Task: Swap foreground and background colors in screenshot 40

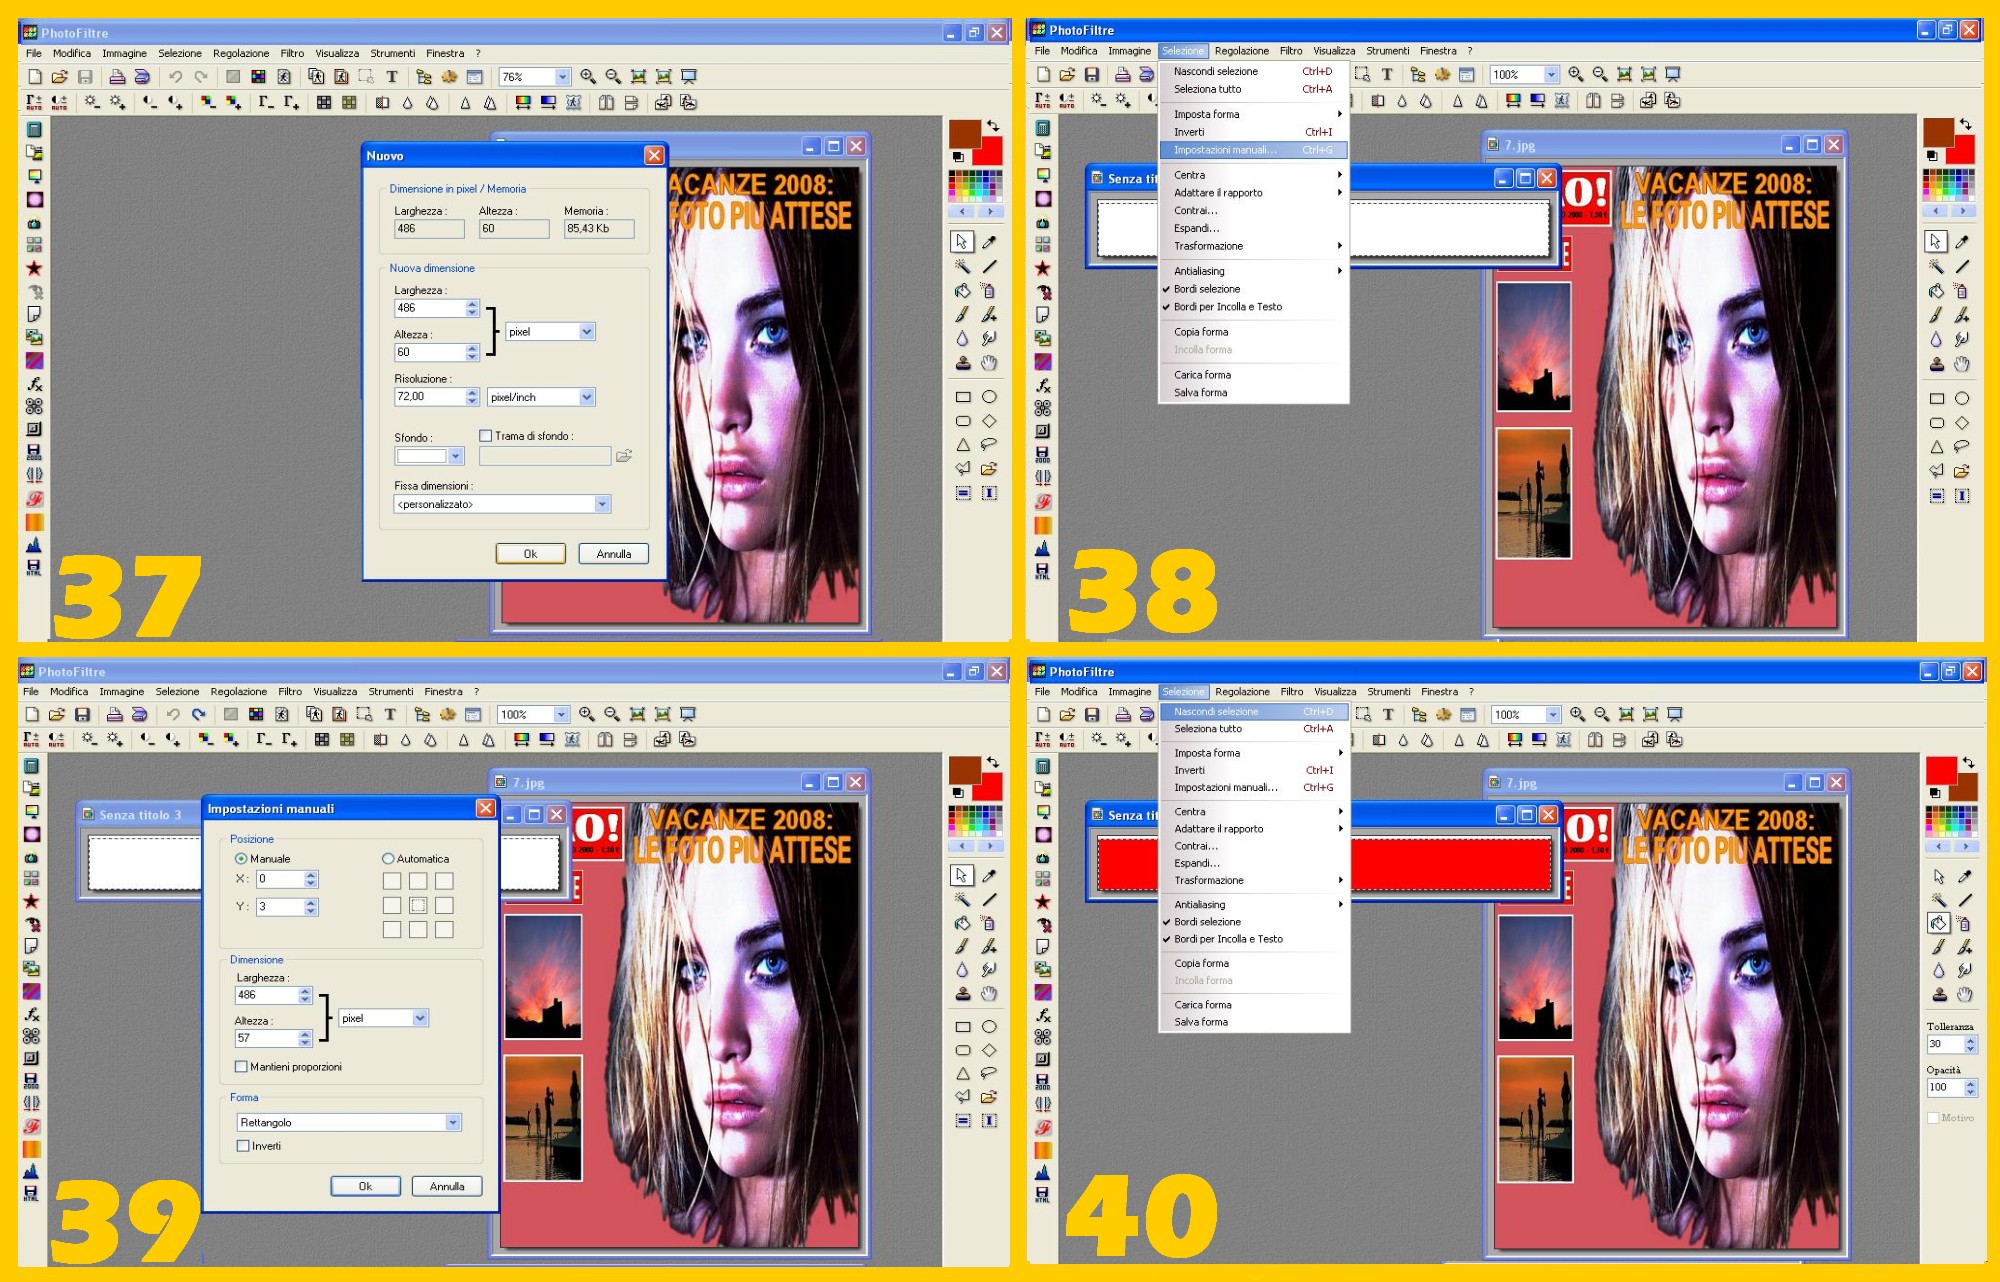Action: [x=1968, y=762]
